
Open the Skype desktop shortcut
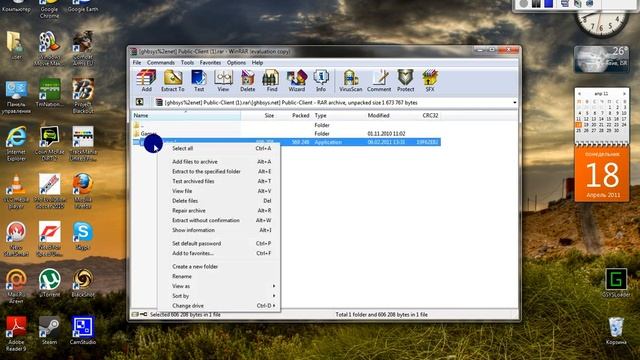[82, 236]
